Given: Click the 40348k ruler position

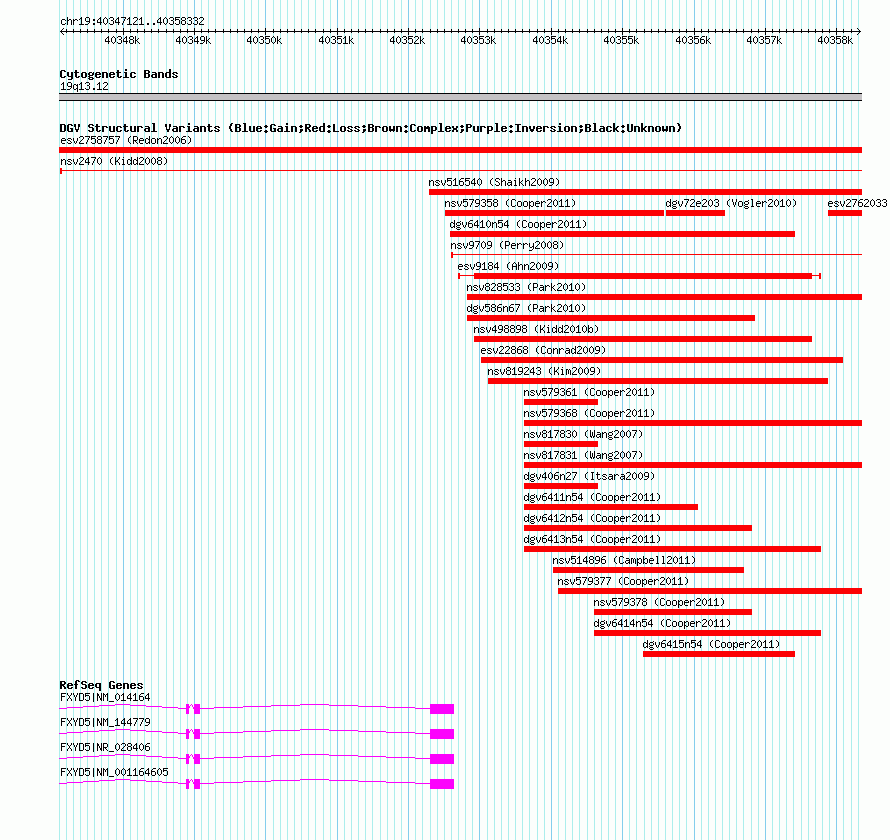Looking at the screenshot, I should click(122, 40).
